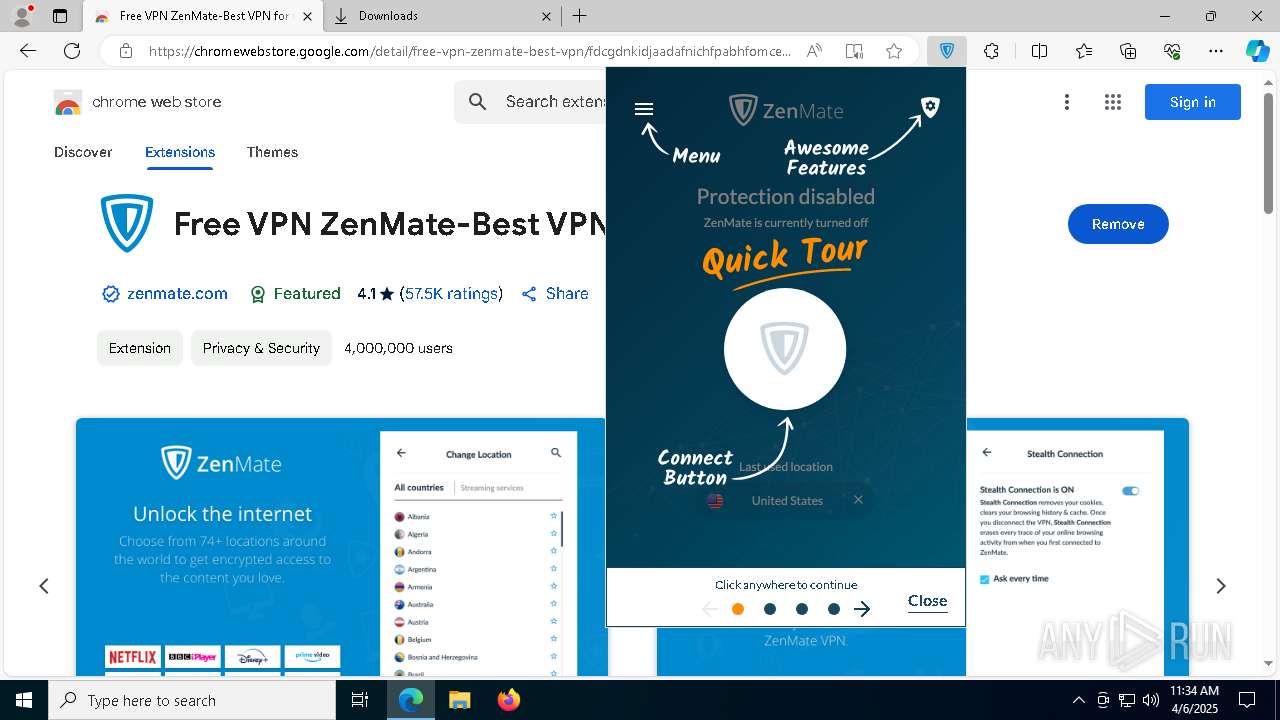Image resolution: width=1280 pixels, height=720 pixels.
Task: Open browser Collections
Action: (1128, 51)
